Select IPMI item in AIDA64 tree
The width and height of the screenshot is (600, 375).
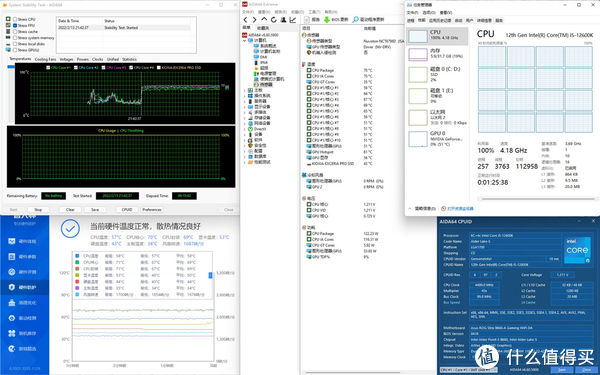point(261,62)
